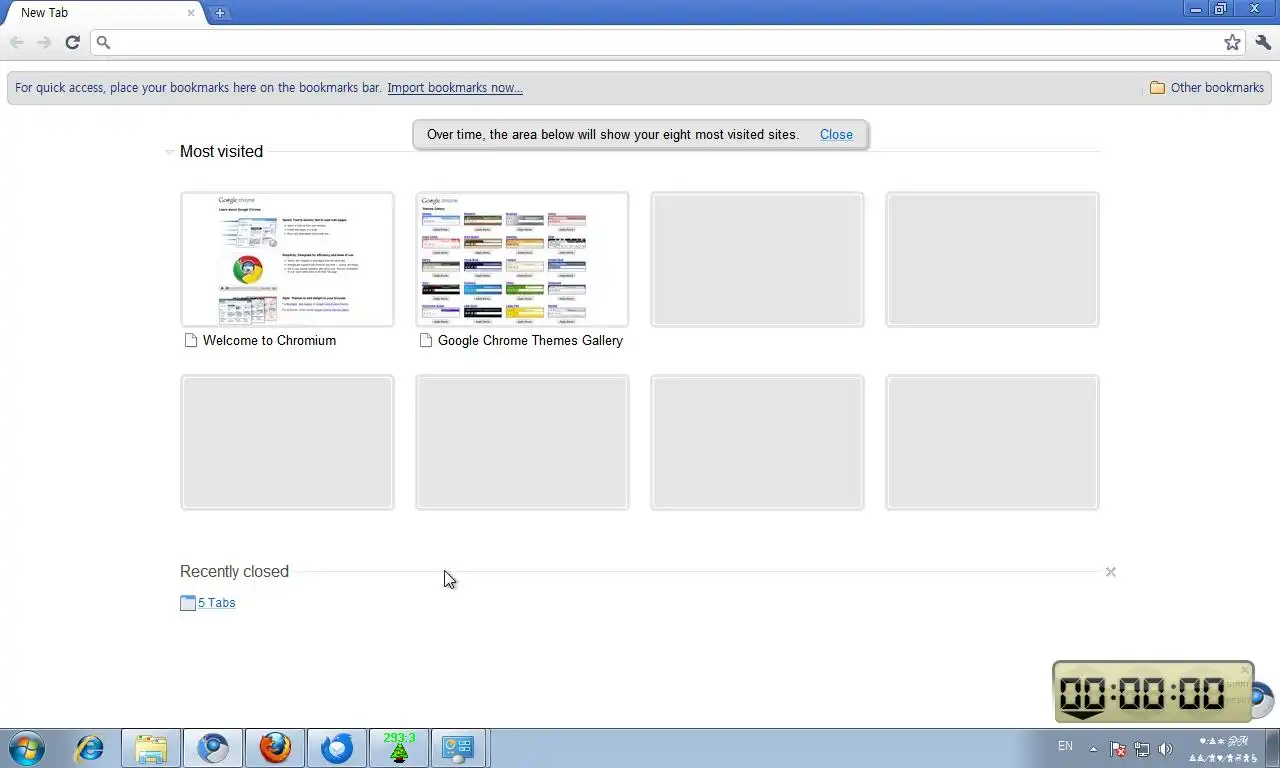The width and height of the screenshot is (1280, 768).
Task: Switch to Chromium taskbar button
Action: [213, 748]
